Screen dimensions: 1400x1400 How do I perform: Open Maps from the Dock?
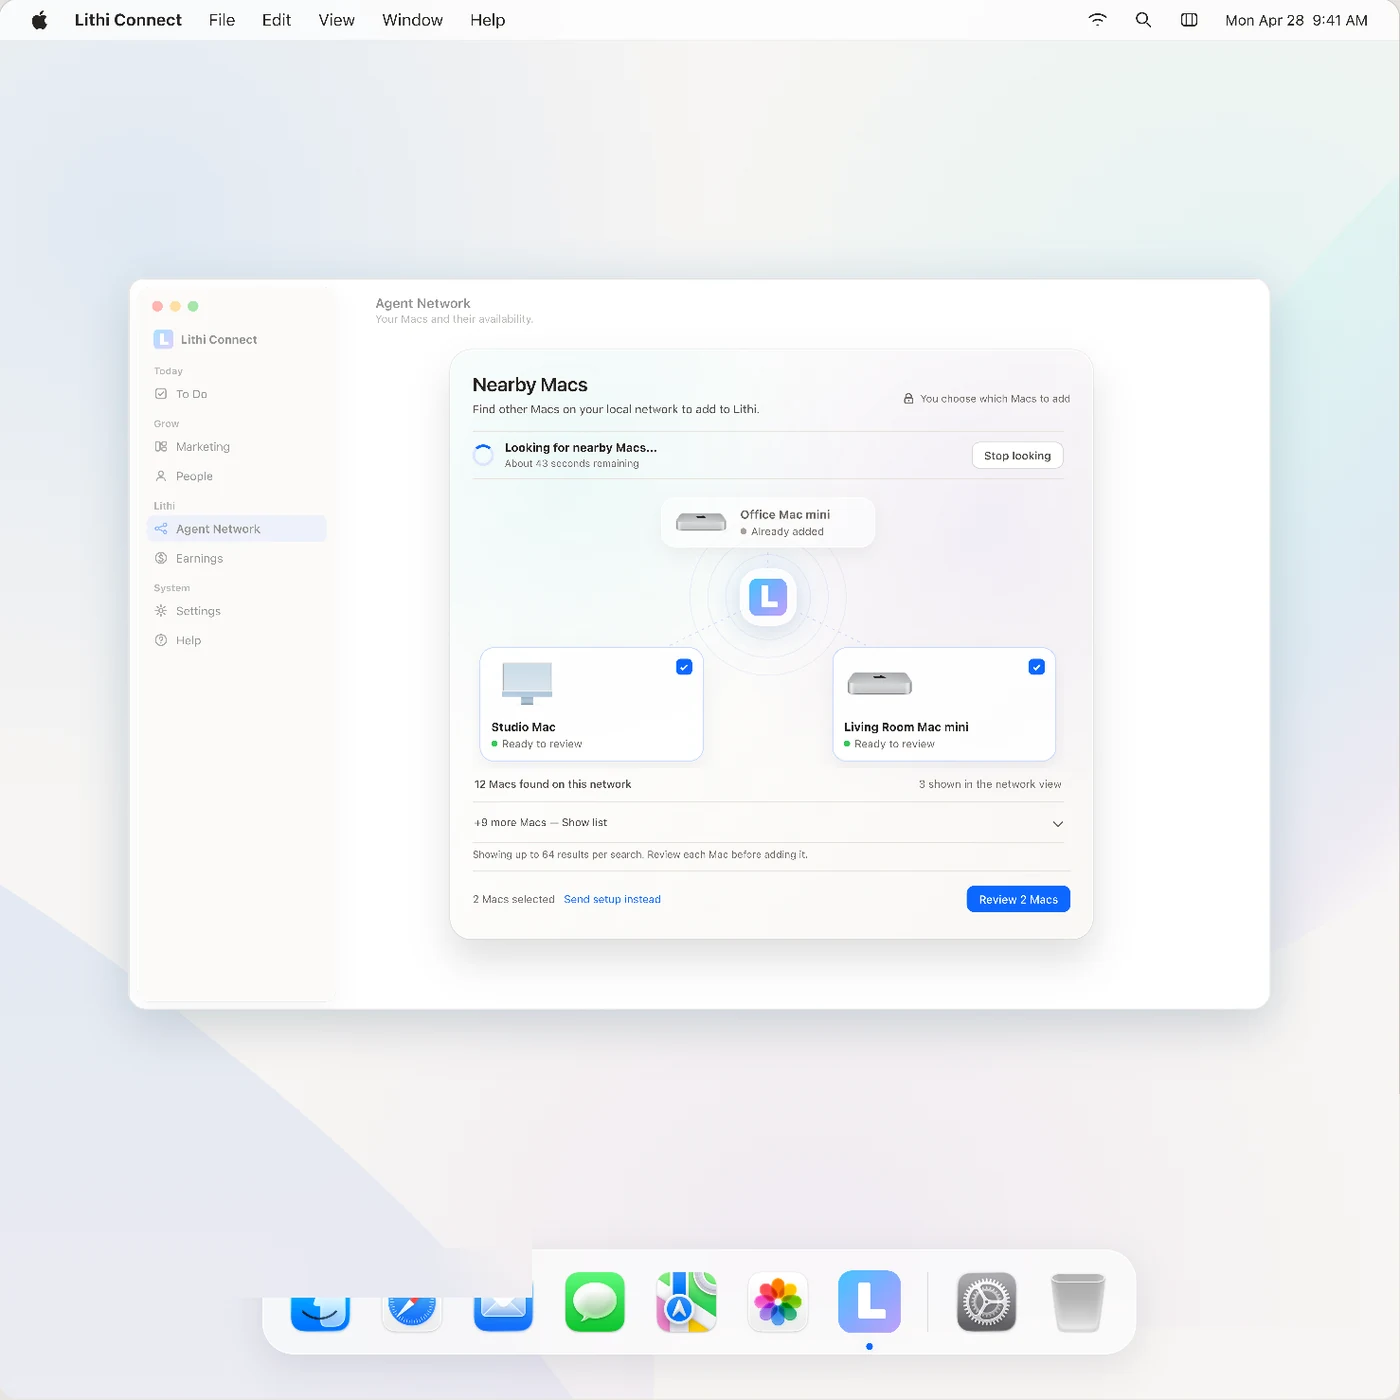[686, 1302]
